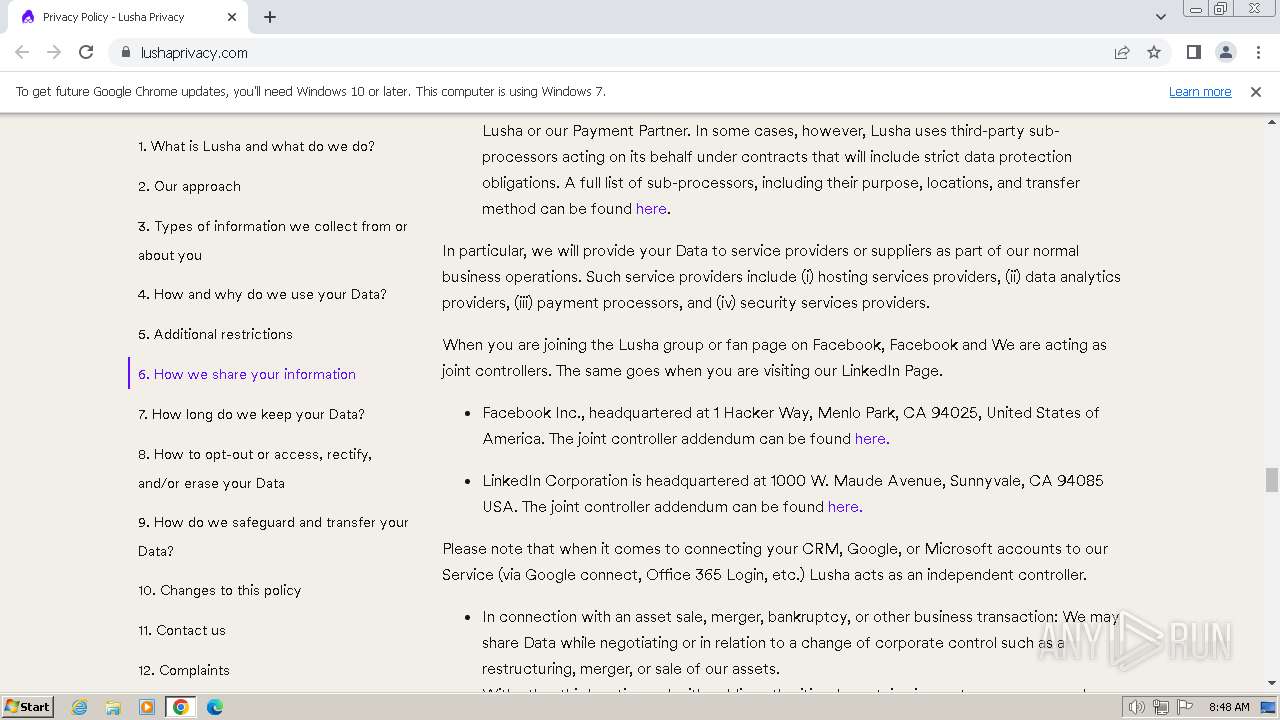Open File Explorer from the taskbar
The width and height of the screenshot is (1280, 720).
[x=113, y=707]
